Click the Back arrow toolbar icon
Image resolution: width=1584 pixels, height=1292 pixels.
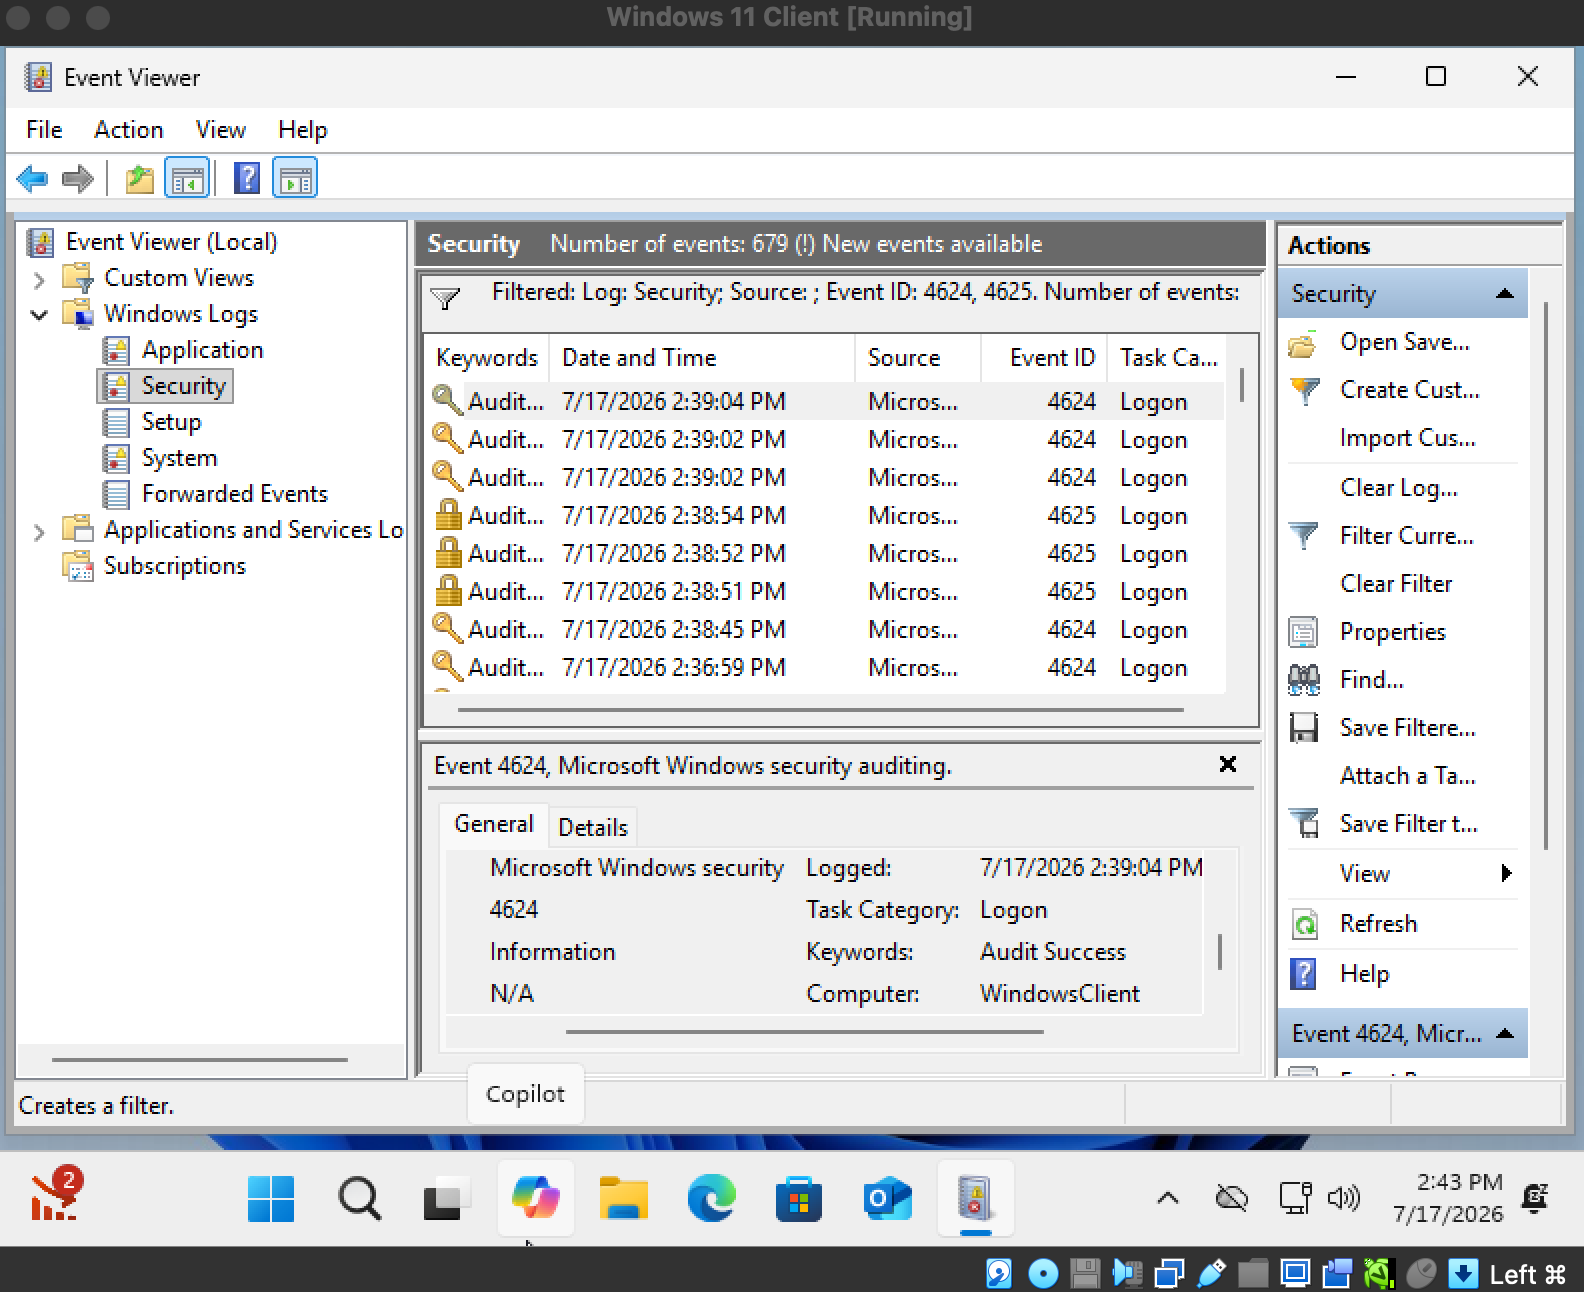coord(32,179)
